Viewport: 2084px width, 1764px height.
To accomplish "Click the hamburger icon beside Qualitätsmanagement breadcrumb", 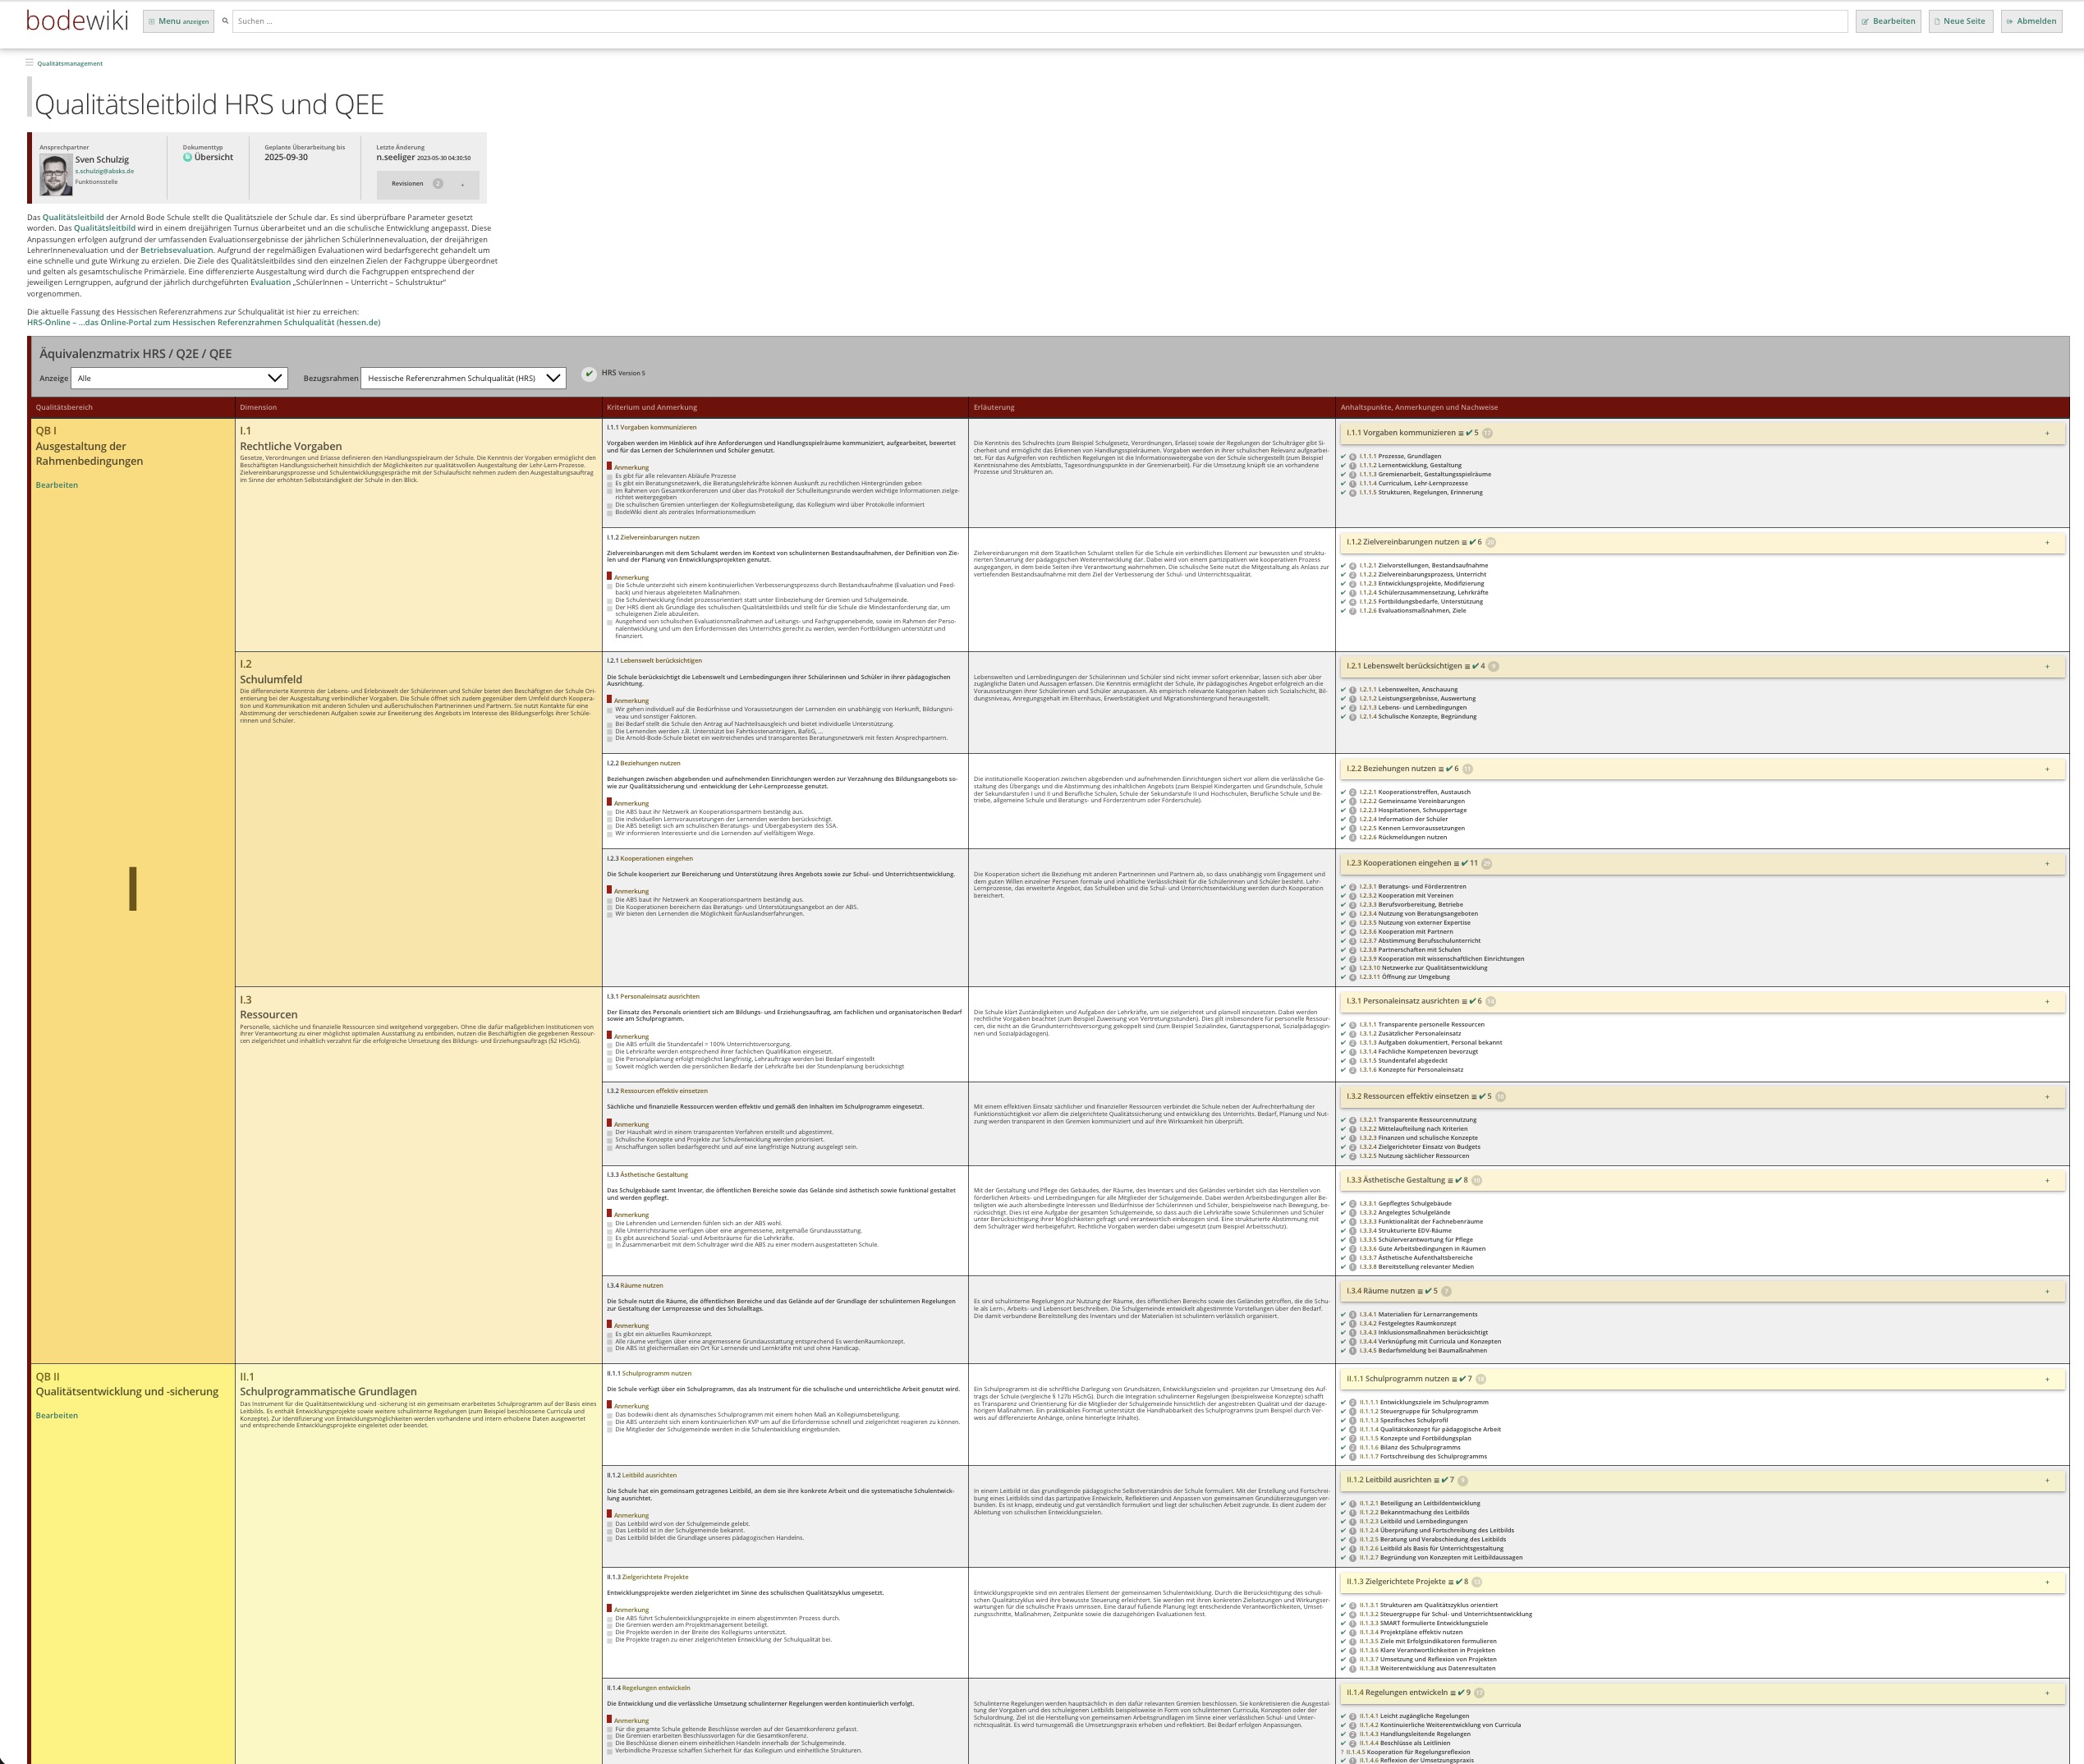I will 30,63.
